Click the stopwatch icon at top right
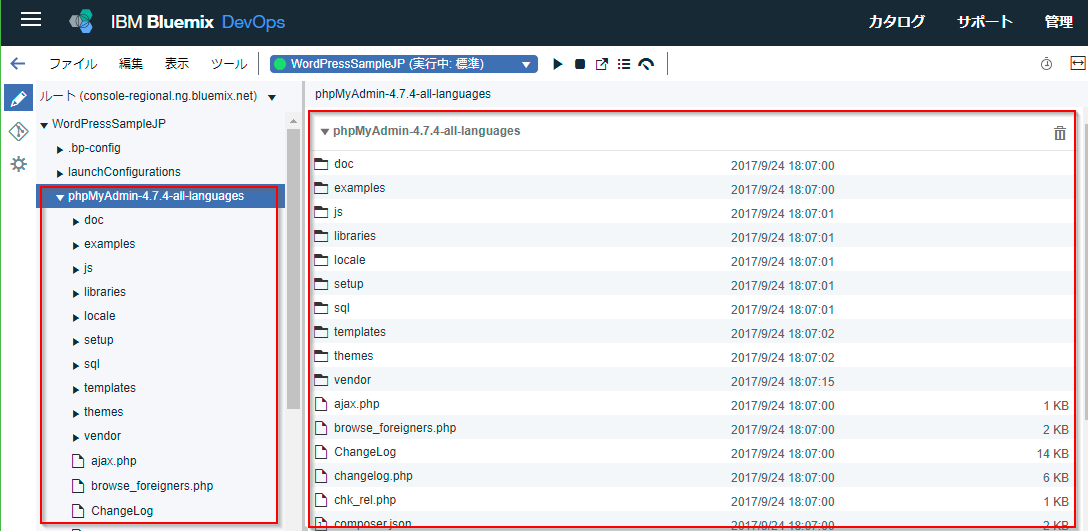Image resolution: width=1088 pixels, height=531 pixels. (x=1046, y=64)
